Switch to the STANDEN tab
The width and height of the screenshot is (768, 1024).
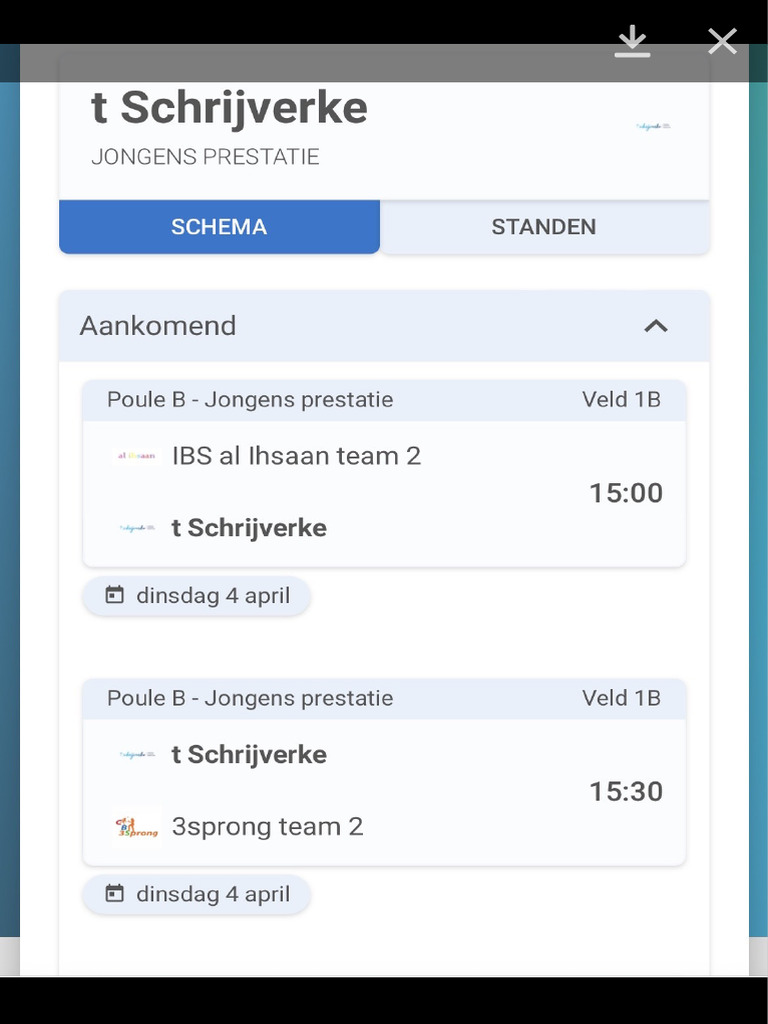pos(544,227)
